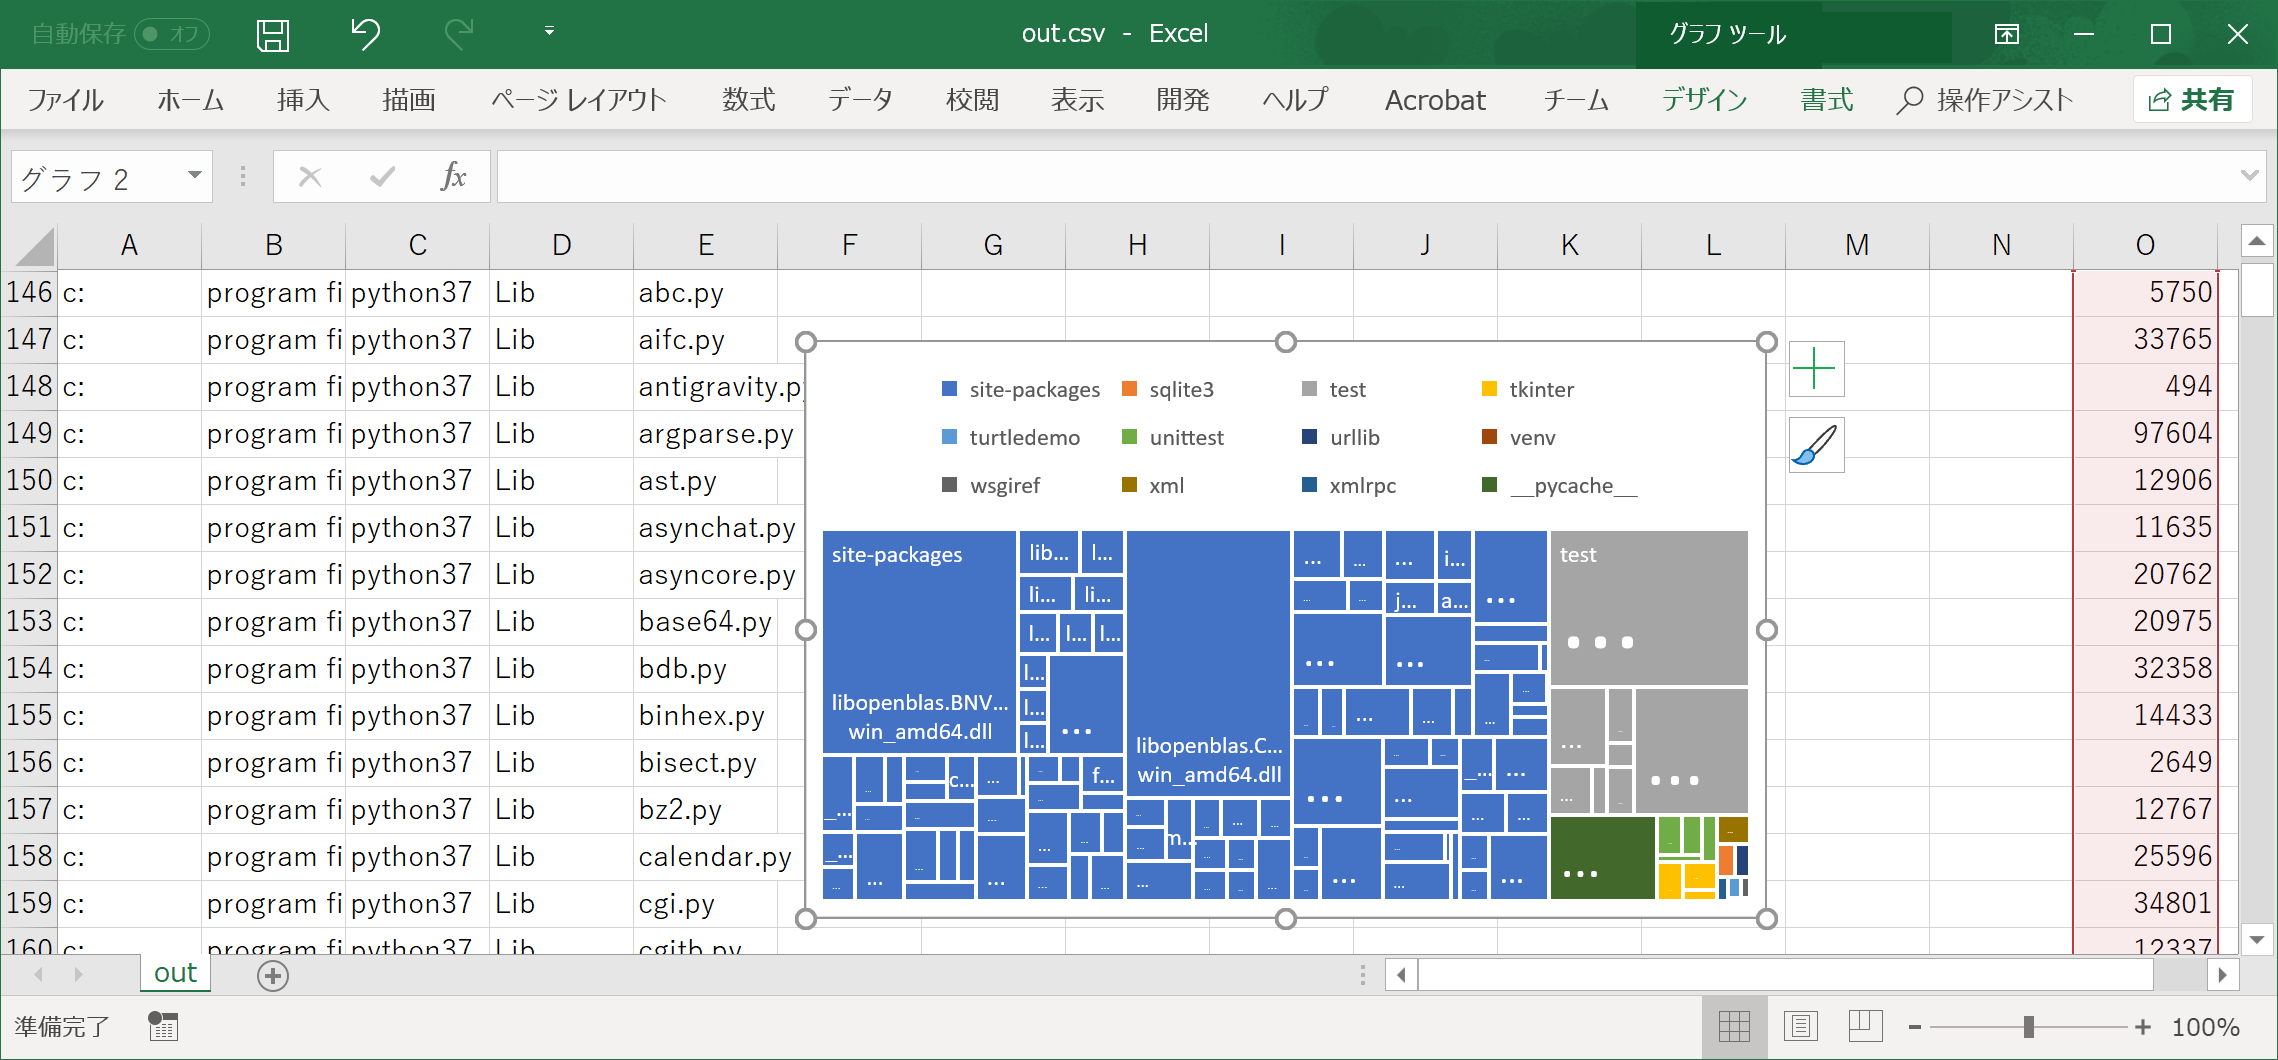Image resolution: width=2278 pixels, height=1060 pixels.
Task: Select the 描画 ribbon tab
Action: 408,100
